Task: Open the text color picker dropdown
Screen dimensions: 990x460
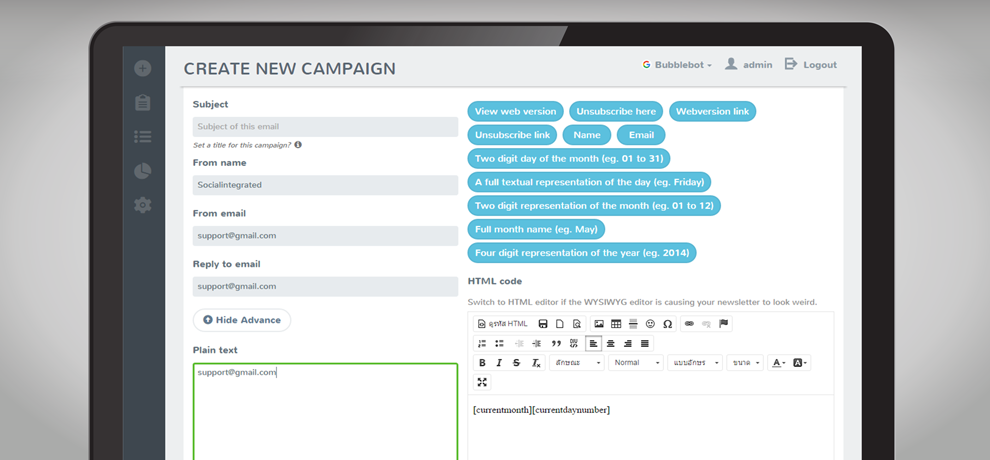Action: pyautogui.click(x=779, y=363)
